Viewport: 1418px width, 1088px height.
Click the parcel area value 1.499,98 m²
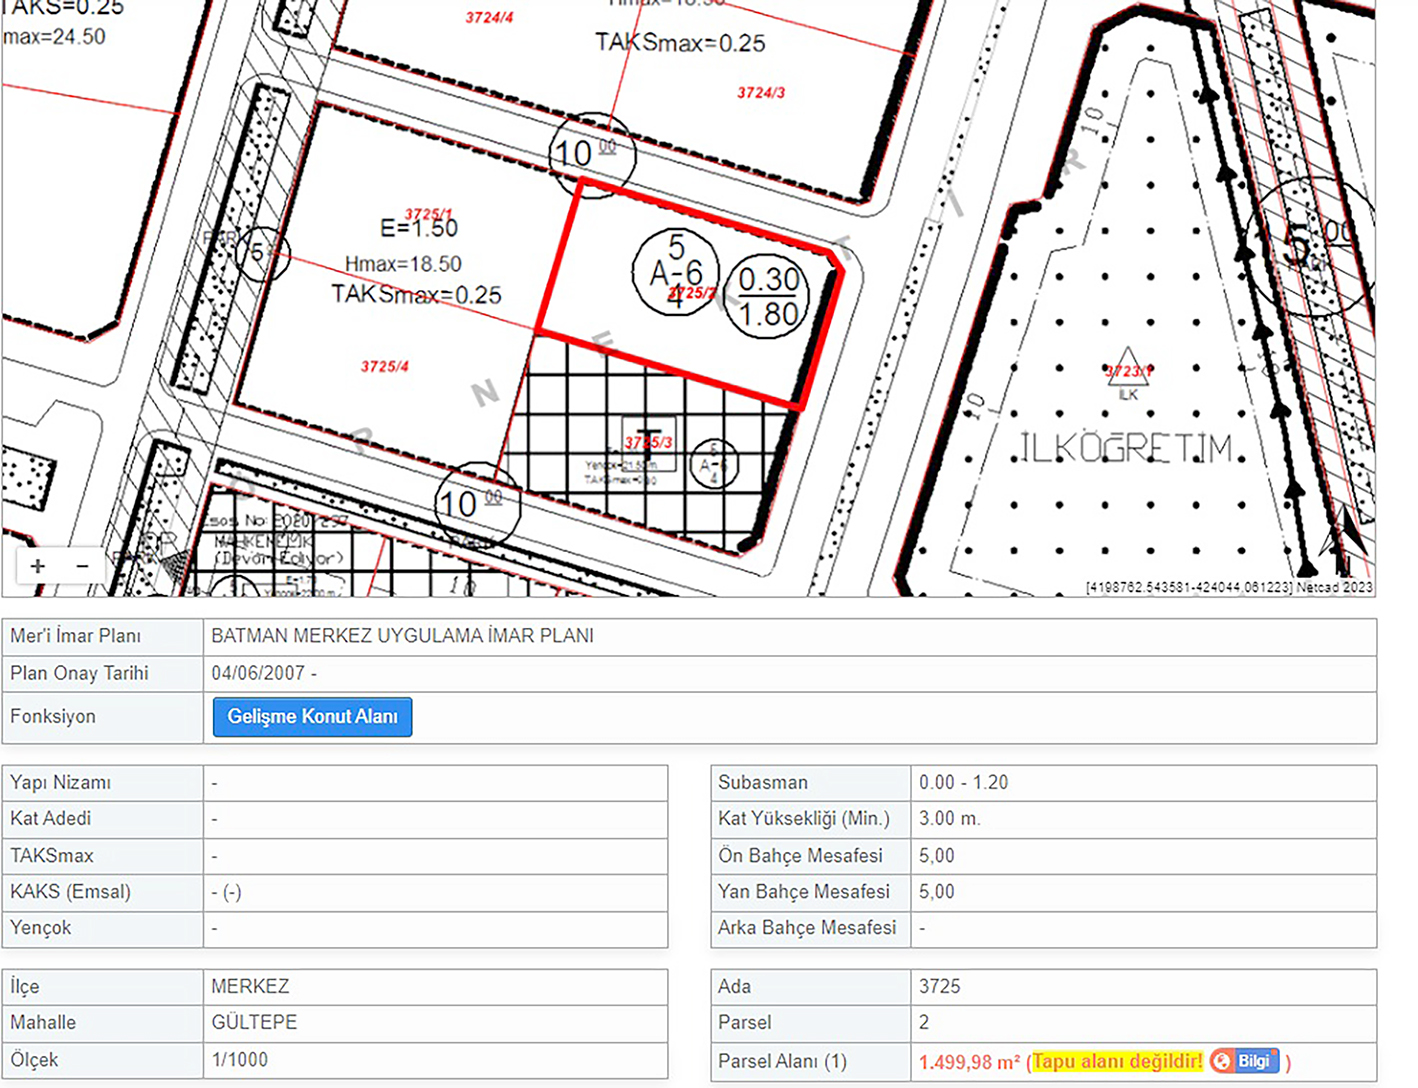[969, 1062]
